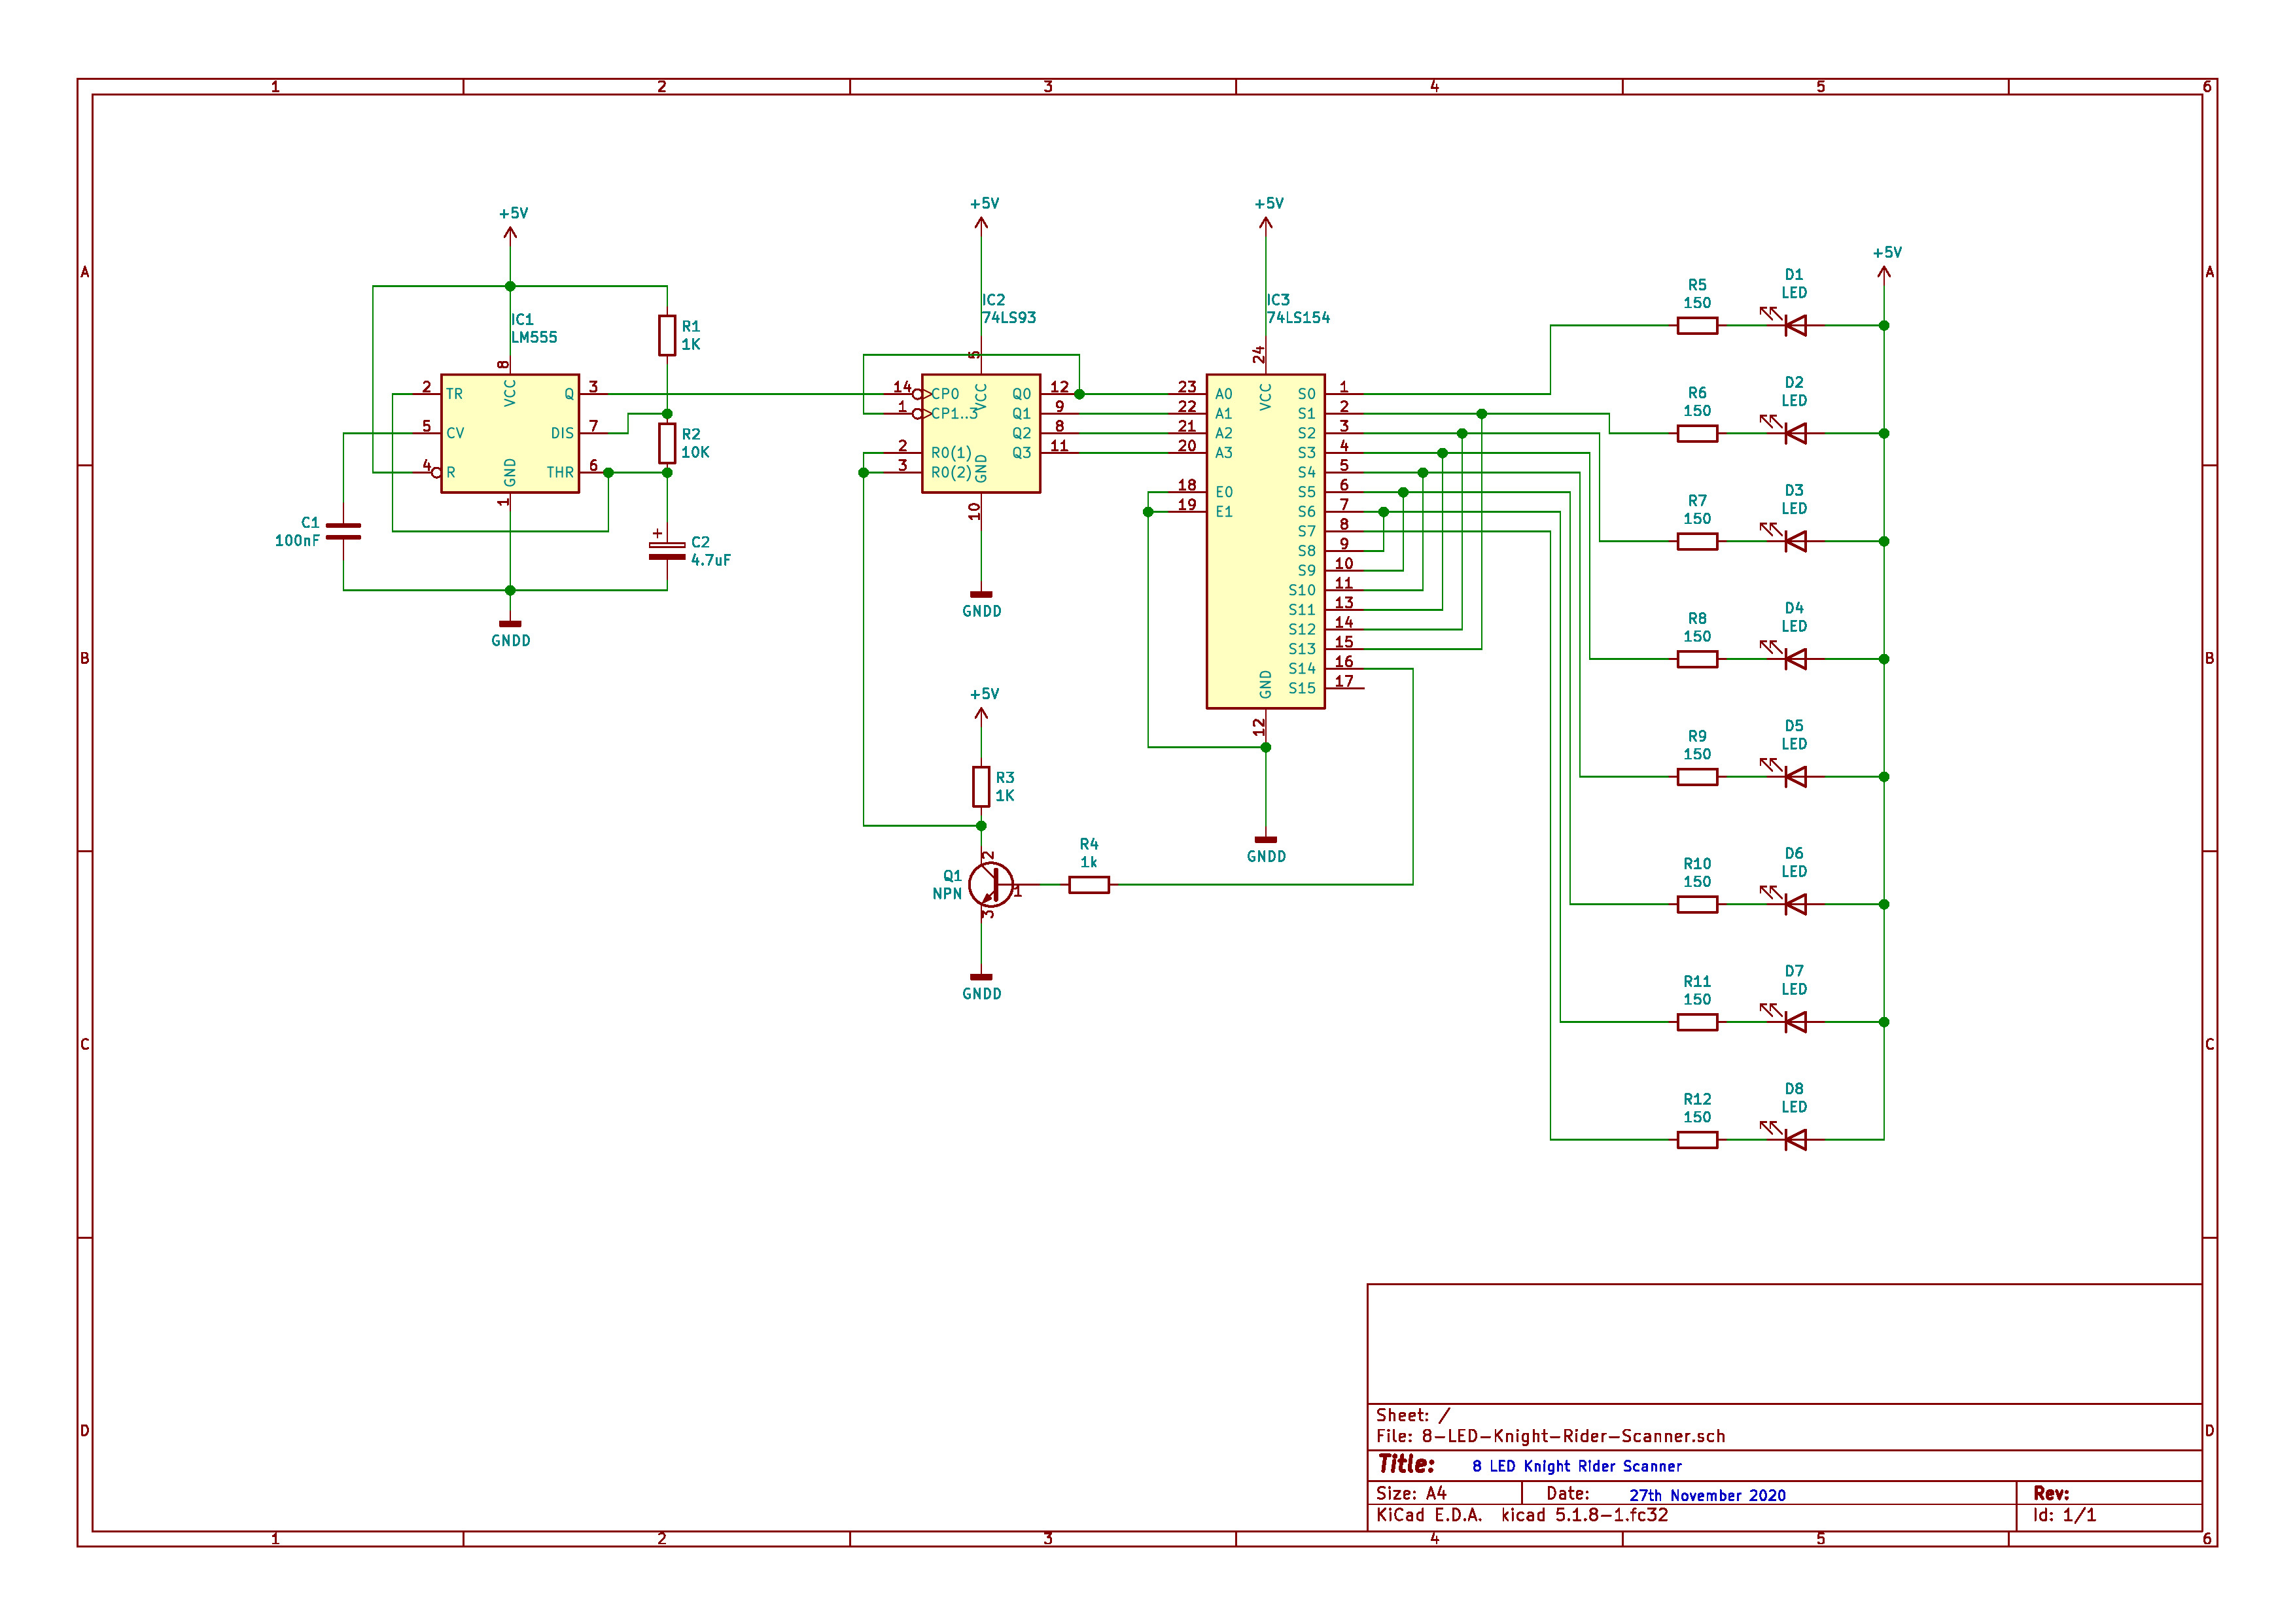Viewport: 2295px width, 1624px height.
Task: Select the 74LS154 decoder IC3 symbol
Action: (1266, 541)
